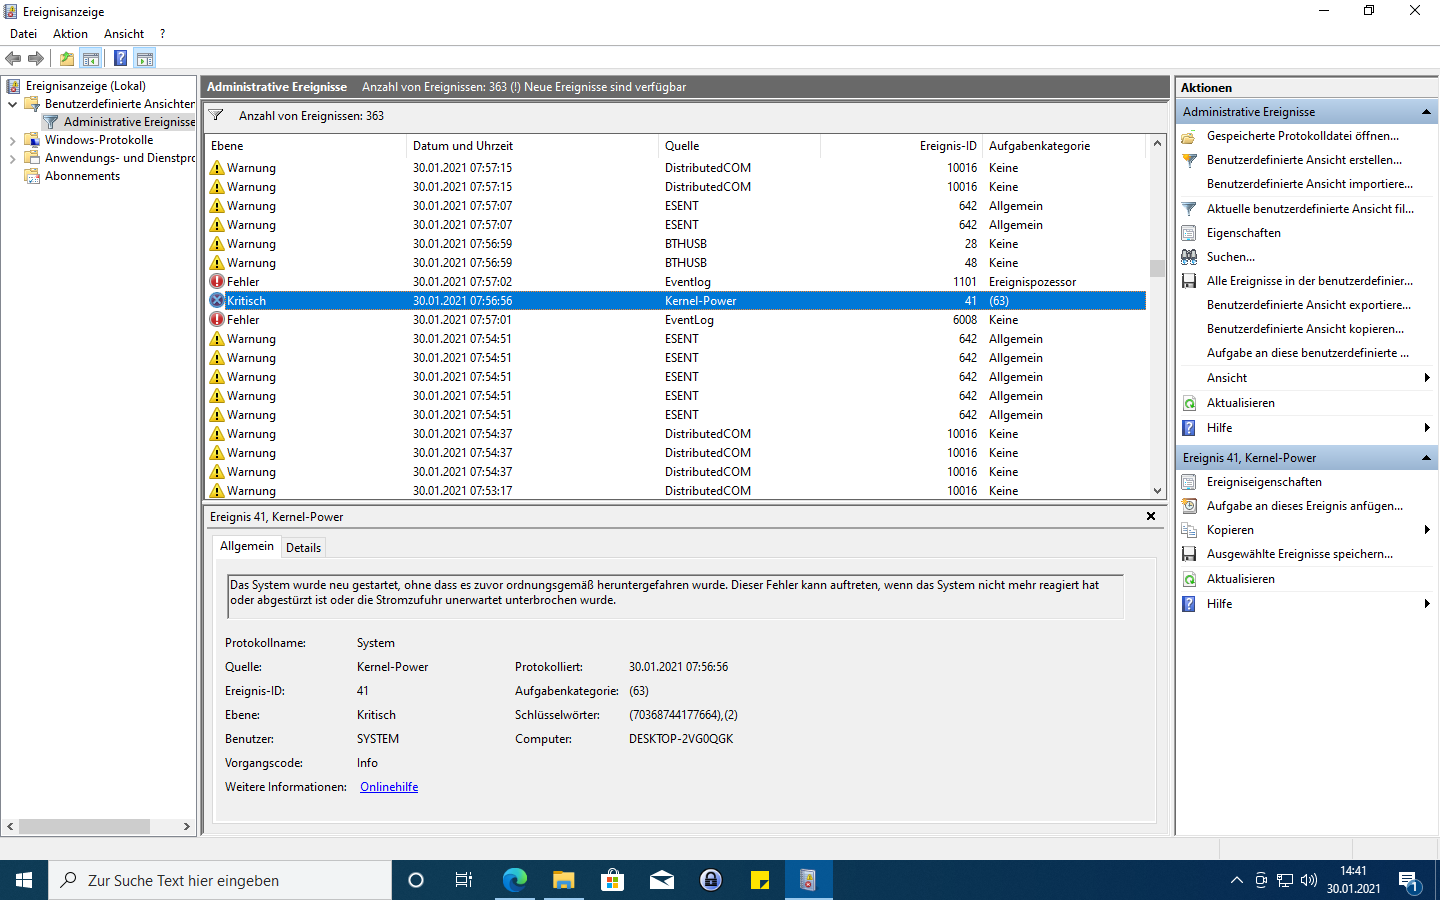The height and width of the screenshot is (900, 1440).
Task: Click the Kopieren icon in Aktionen
Action: point(1189,530)
